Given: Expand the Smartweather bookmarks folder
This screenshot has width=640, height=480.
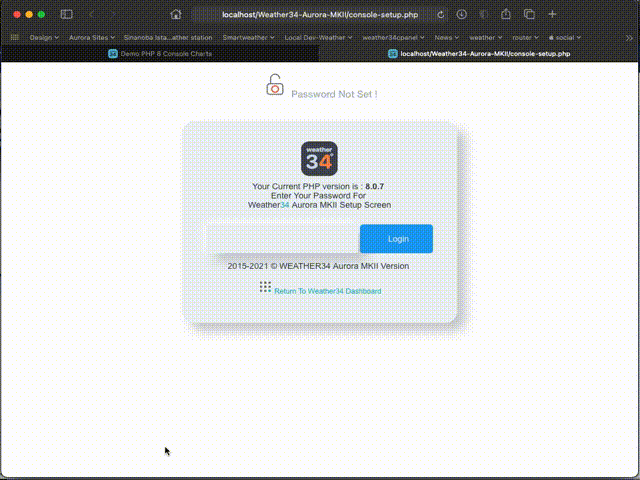Looking at the screenshot, I should [x=248, y=38].
